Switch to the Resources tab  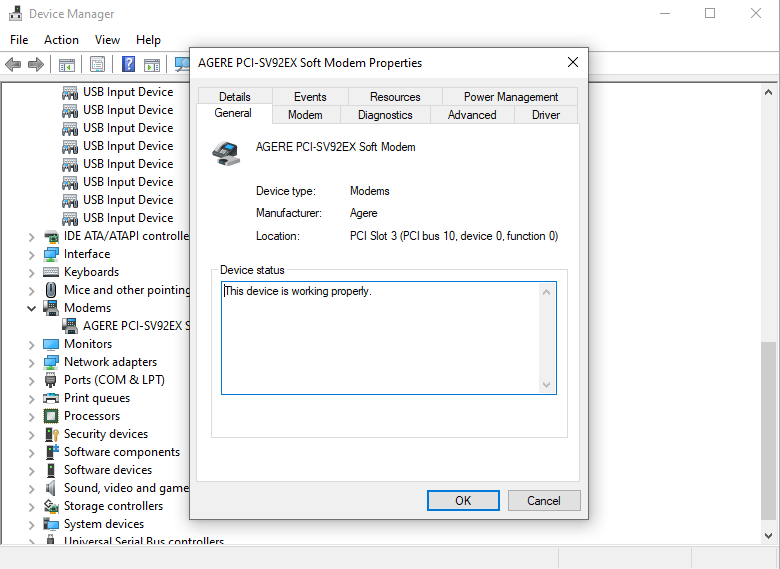click(x=395, y=96)
